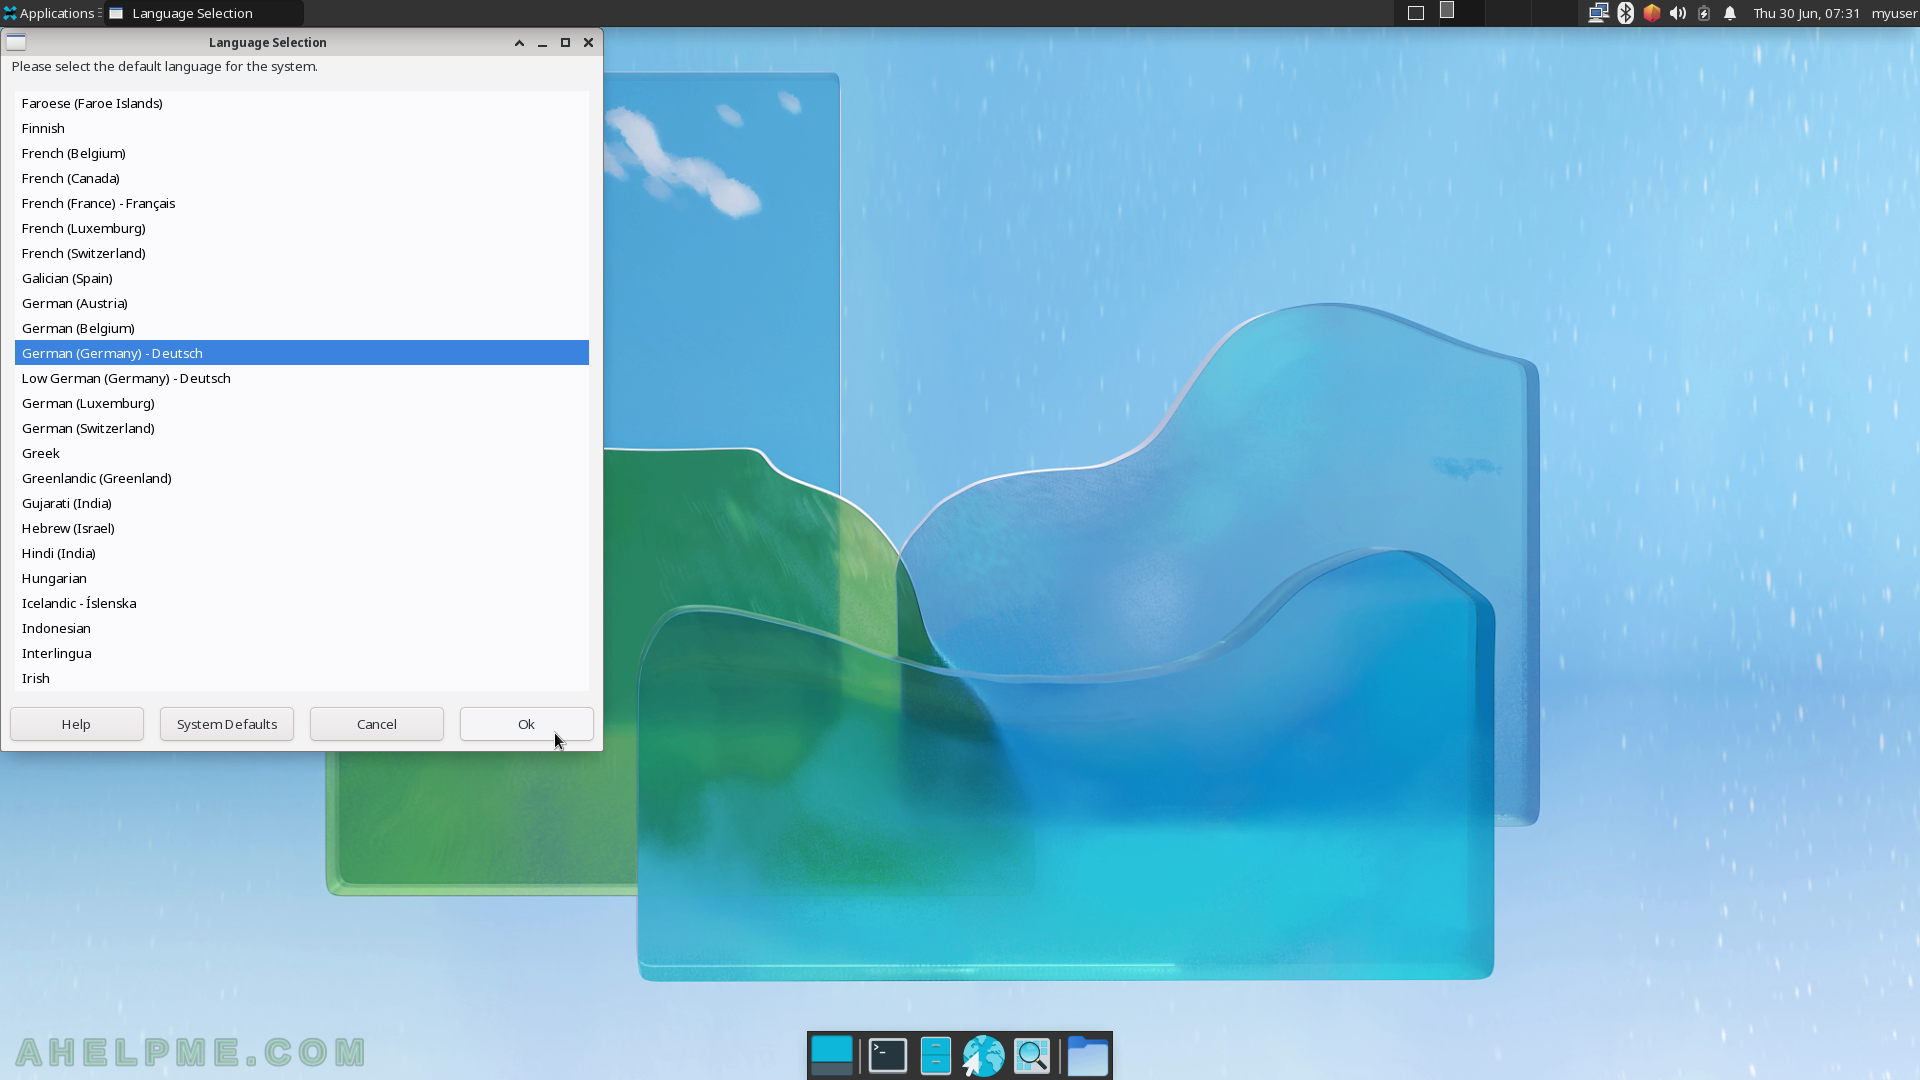Launch the Web Browser globe dock icon

pyautogui.click(x=983, y=1055)
